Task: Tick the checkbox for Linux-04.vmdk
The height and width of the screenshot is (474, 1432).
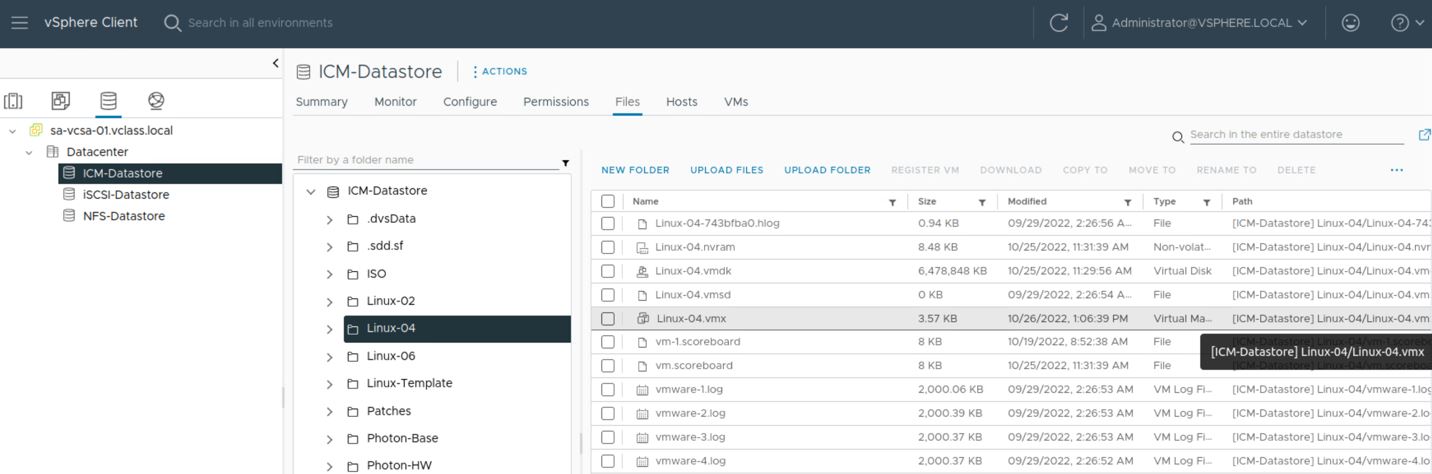Action: tap(607, 271)
